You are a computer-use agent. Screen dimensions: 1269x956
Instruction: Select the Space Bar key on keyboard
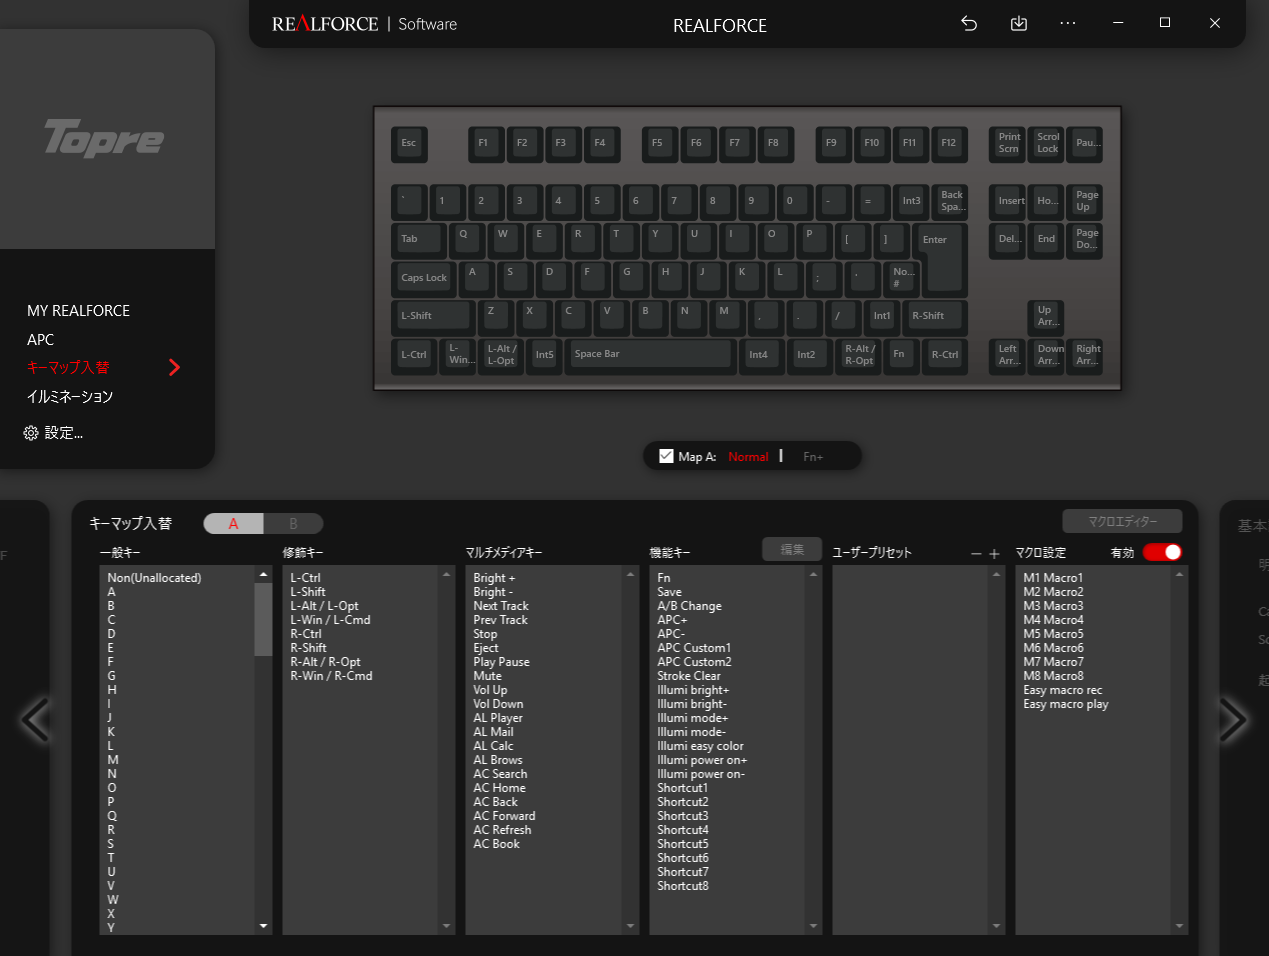pos(650,354)
